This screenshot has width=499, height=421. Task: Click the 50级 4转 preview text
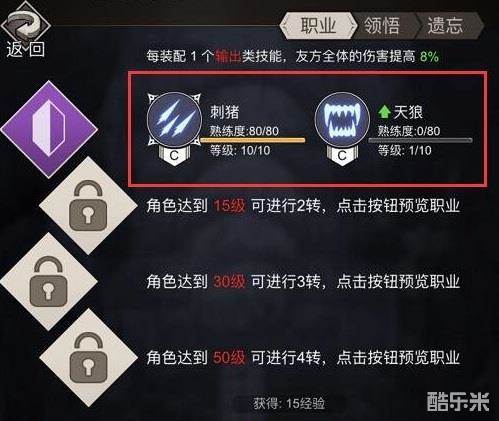pos(303,357)
